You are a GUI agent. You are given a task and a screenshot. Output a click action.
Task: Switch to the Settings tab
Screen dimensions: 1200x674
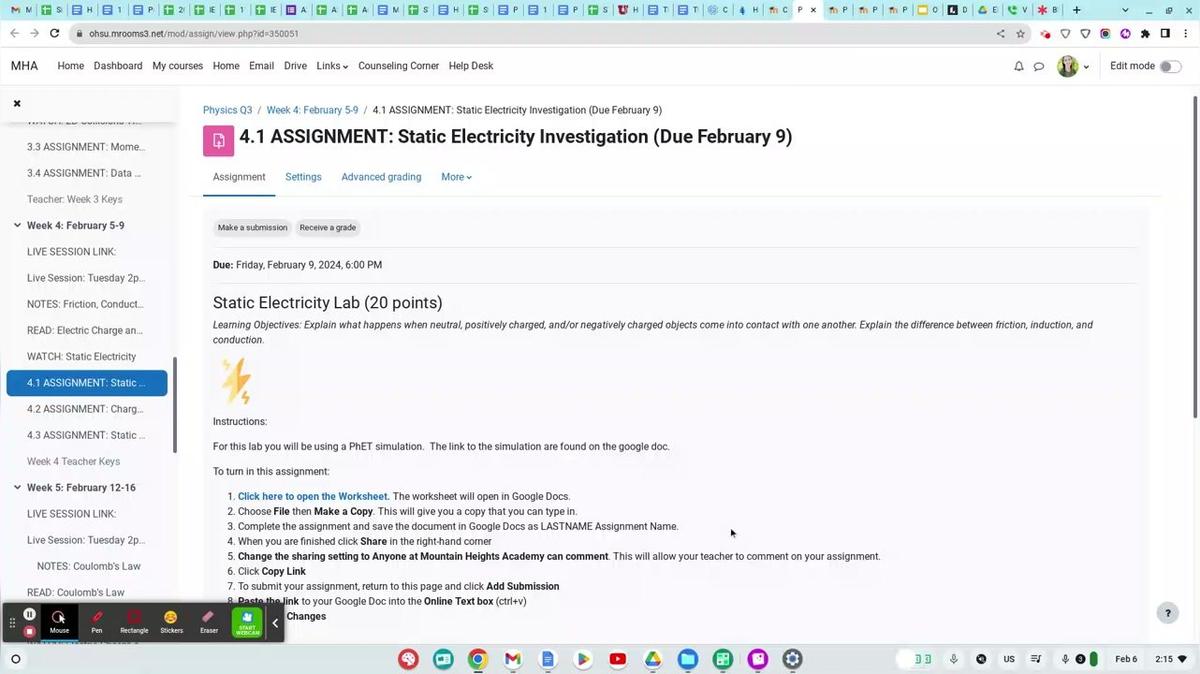303,177
